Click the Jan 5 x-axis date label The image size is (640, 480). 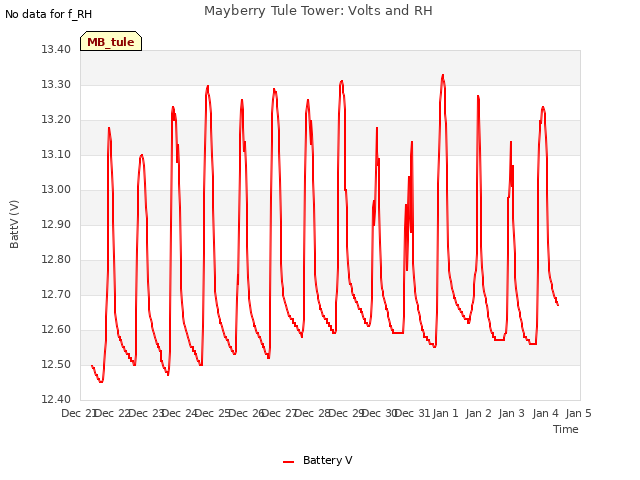pos(578,413)
